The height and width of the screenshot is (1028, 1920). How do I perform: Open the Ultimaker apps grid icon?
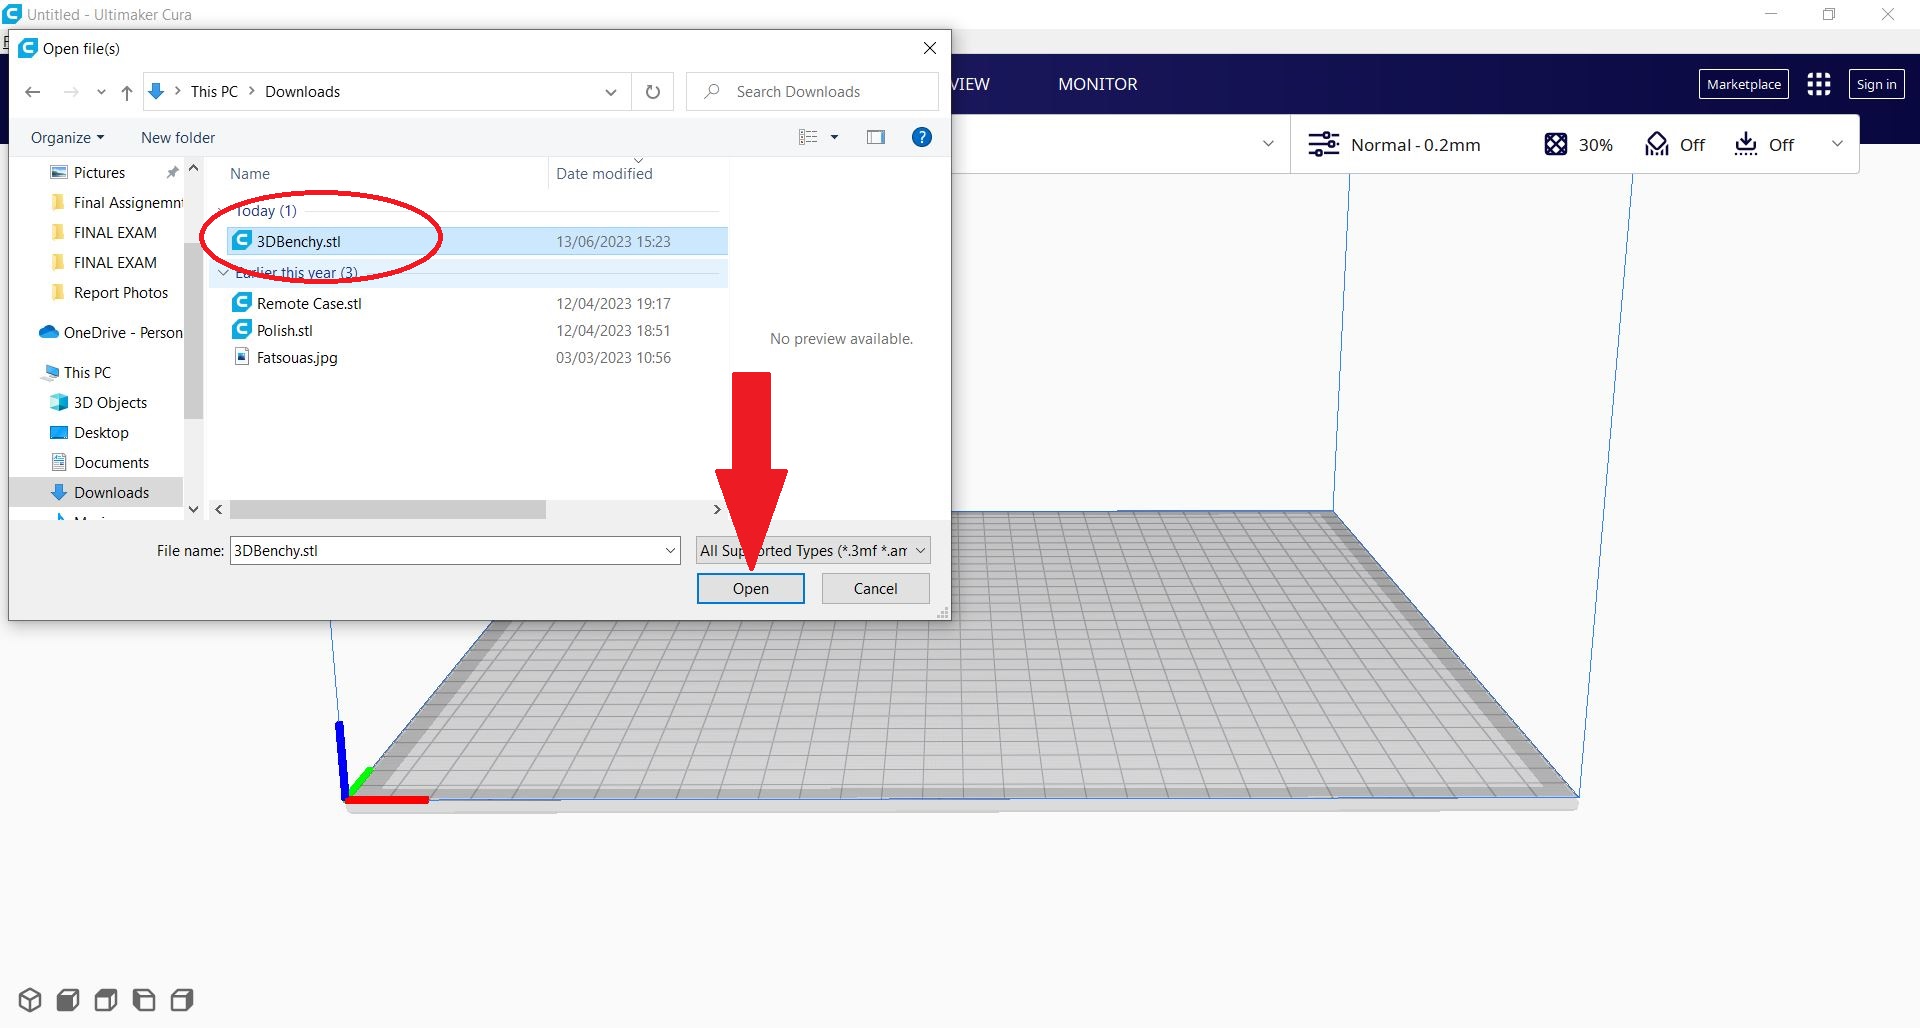click(1818, 85)
